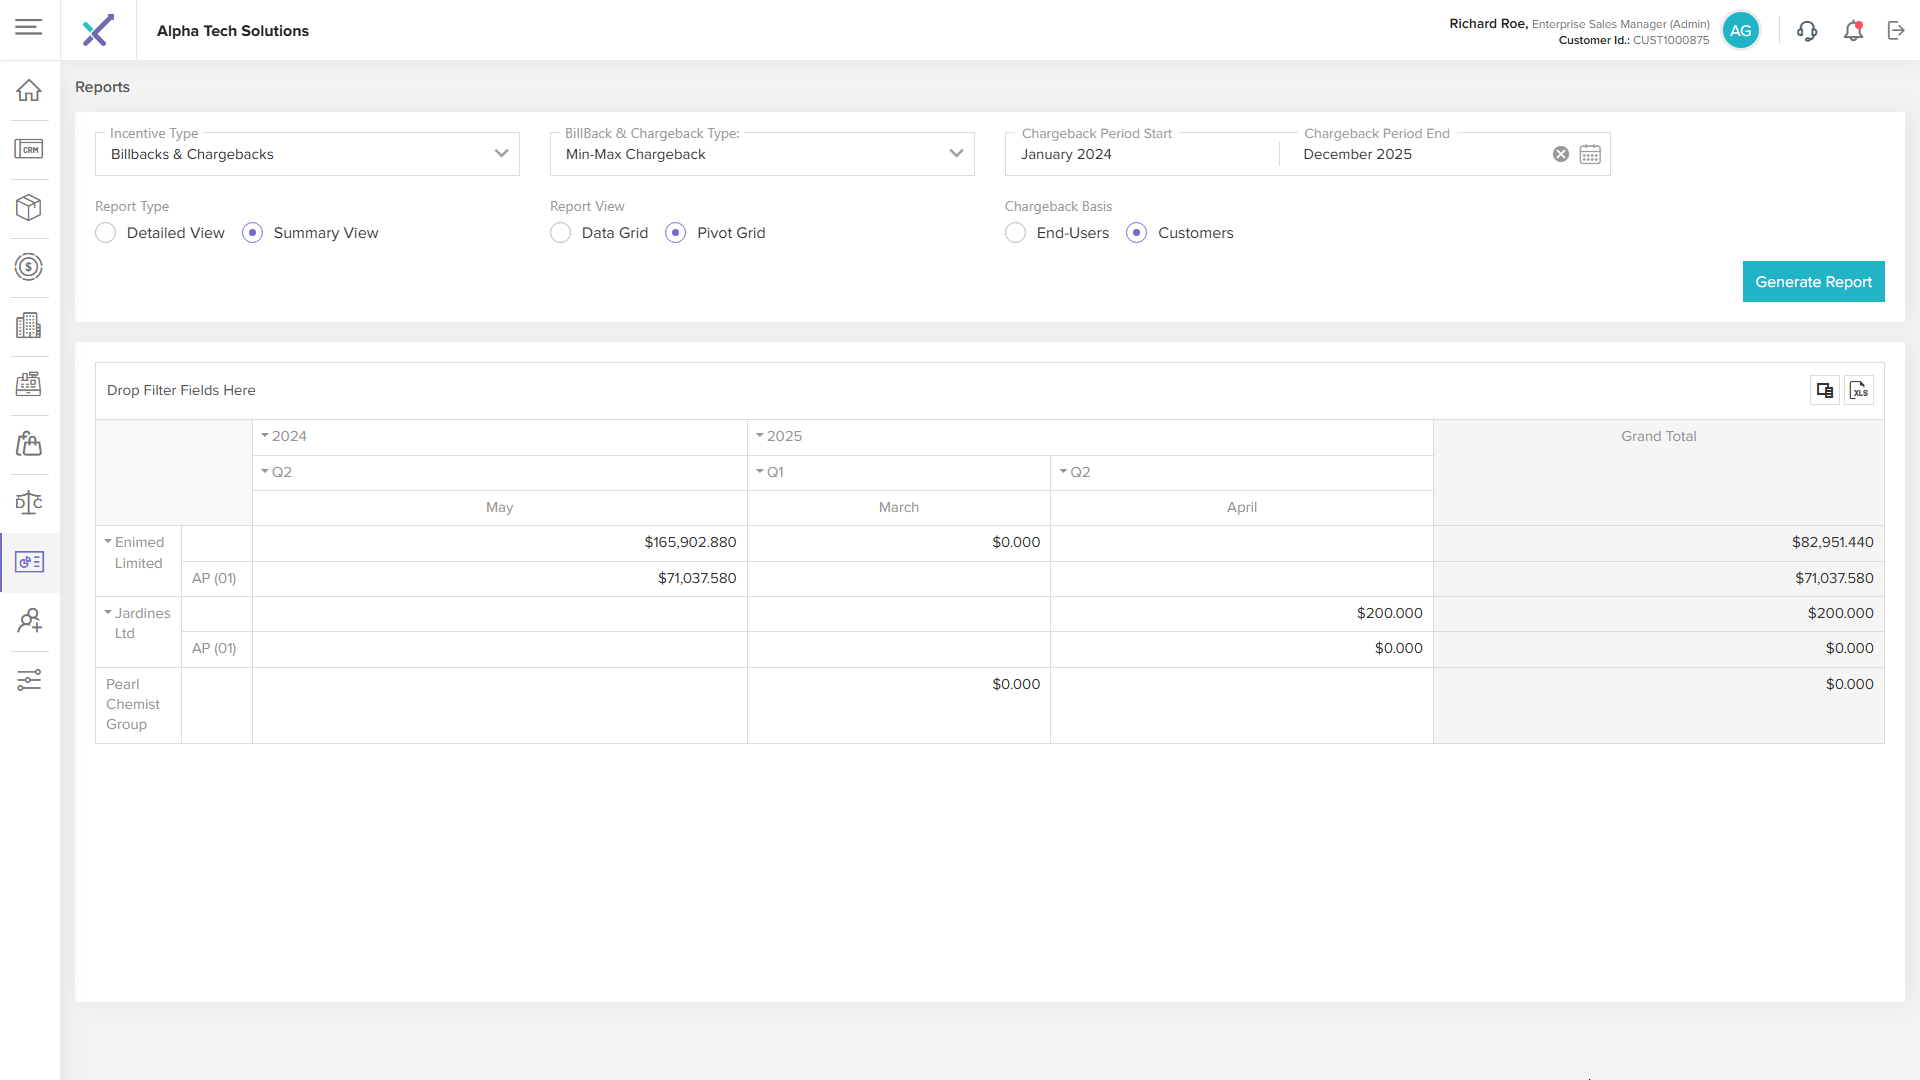Viewport: 1920px width, 1080px height.
Task: Click the dollar coin sidebar icon
Action: click(x=29, y=267)
